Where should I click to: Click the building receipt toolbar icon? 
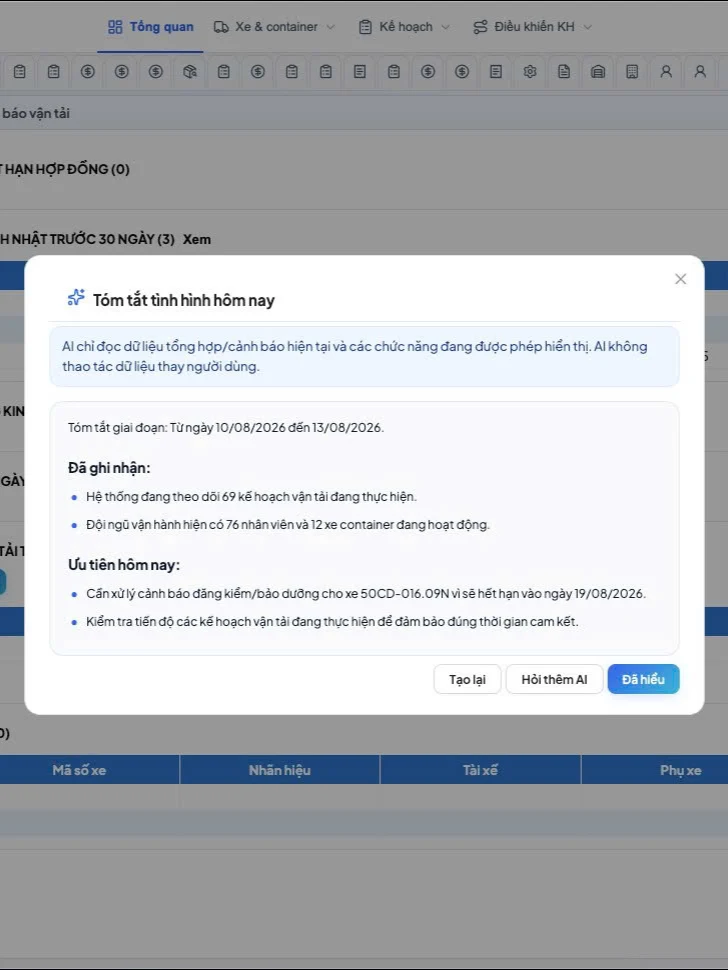click(632, 72)
